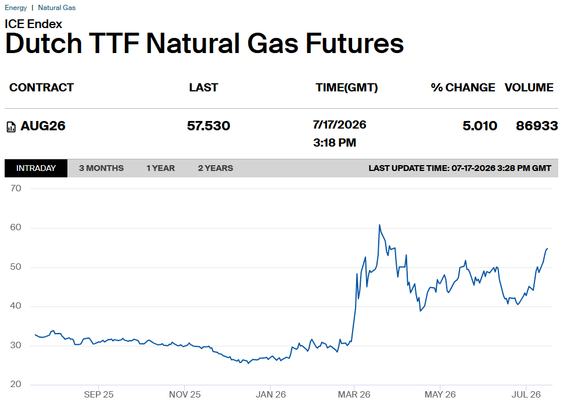567x407 pixels.
Task: Click the JUL 26 axis label
Action: pyautogui.click(x=526, y=394)
